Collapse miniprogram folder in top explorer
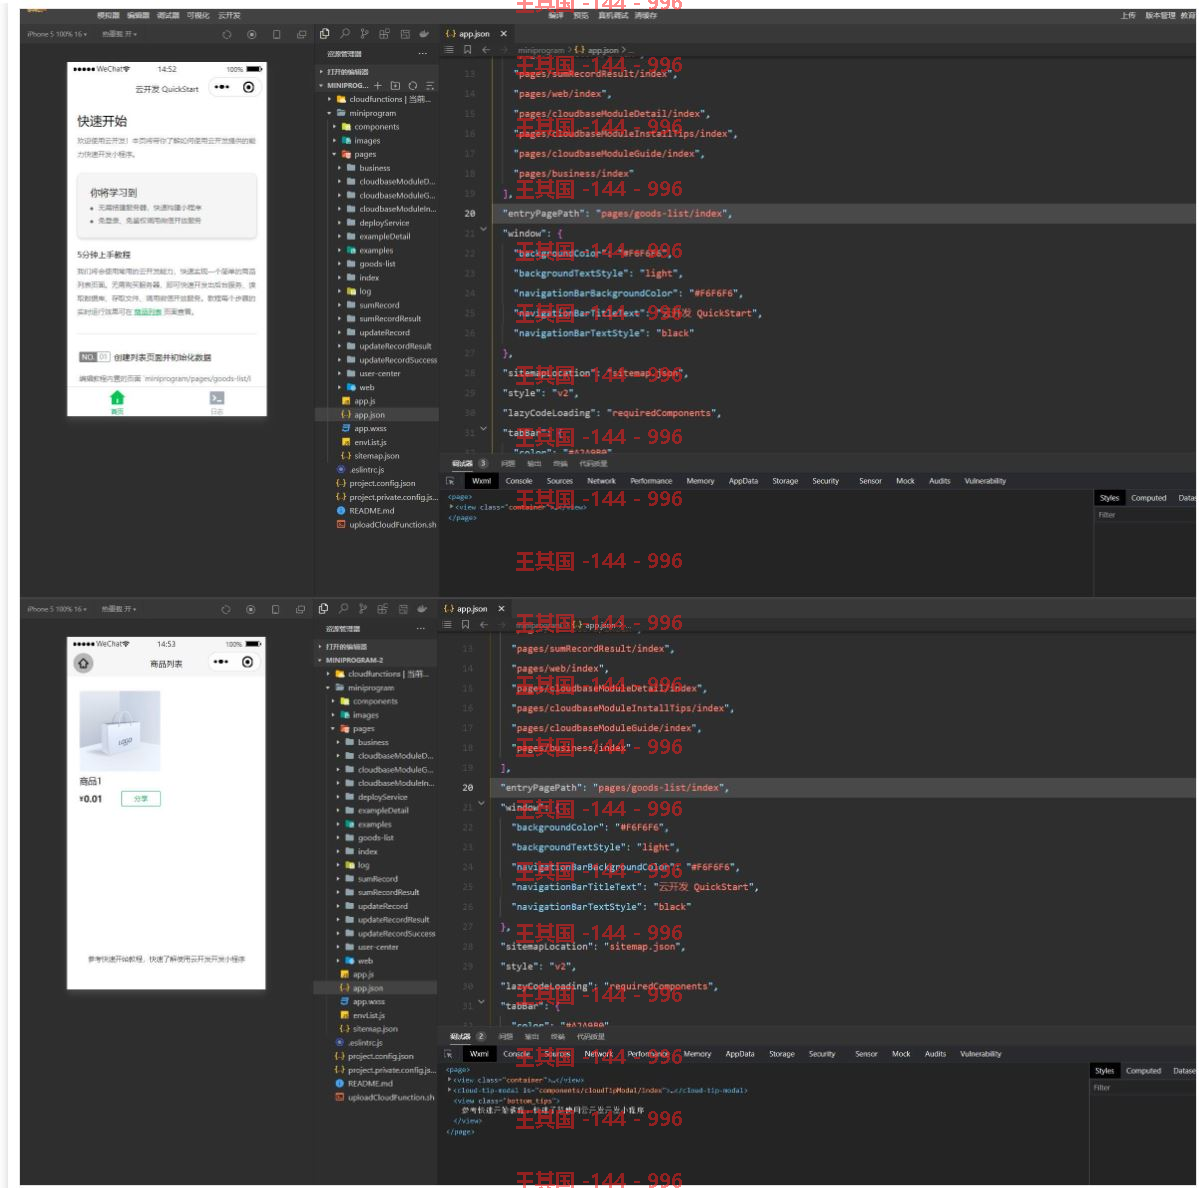 [330, 113]
